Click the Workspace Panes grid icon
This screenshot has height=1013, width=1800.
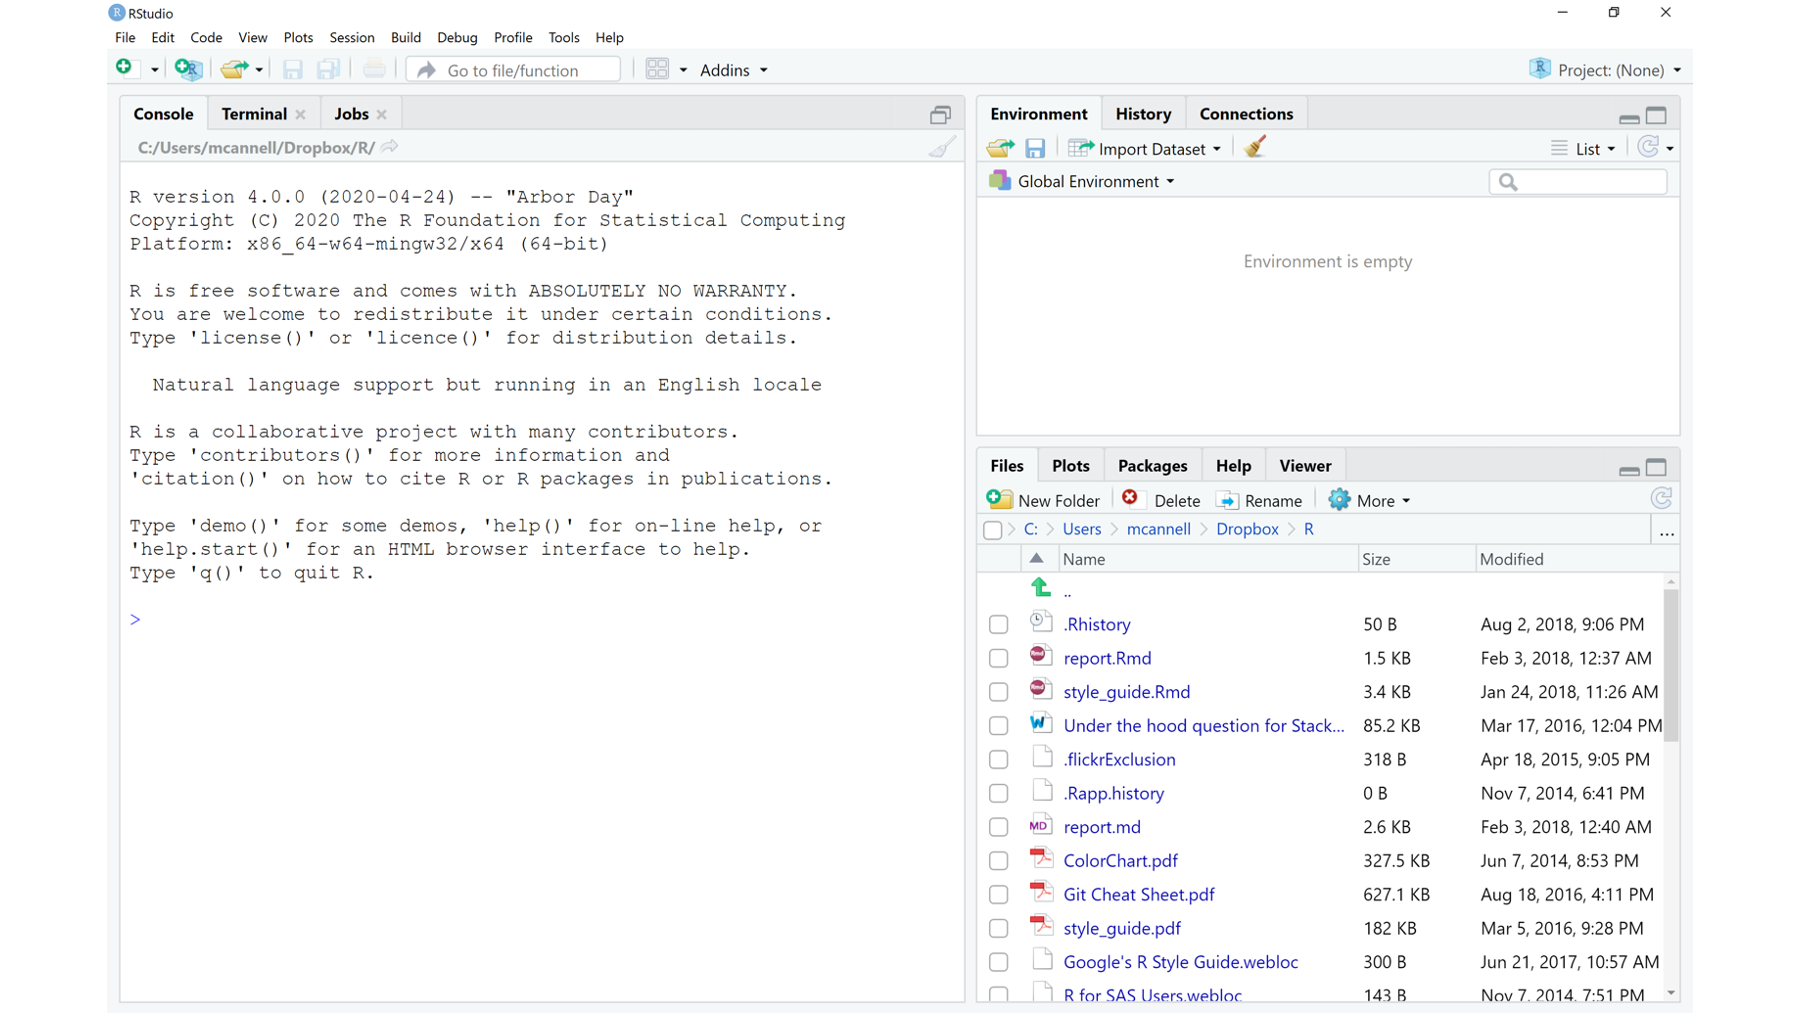pos(657,69)
